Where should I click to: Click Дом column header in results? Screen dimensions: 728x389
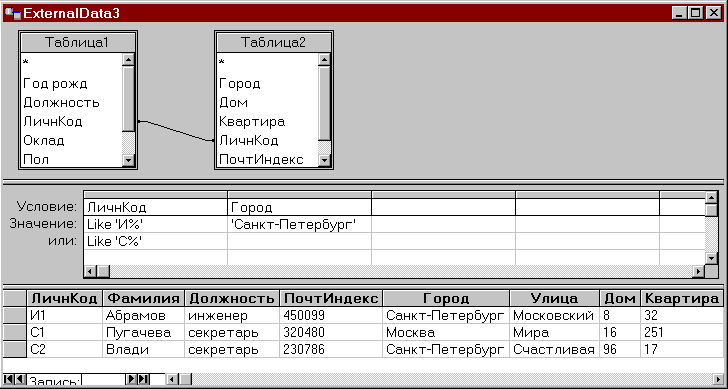click(x=620, y=298)
